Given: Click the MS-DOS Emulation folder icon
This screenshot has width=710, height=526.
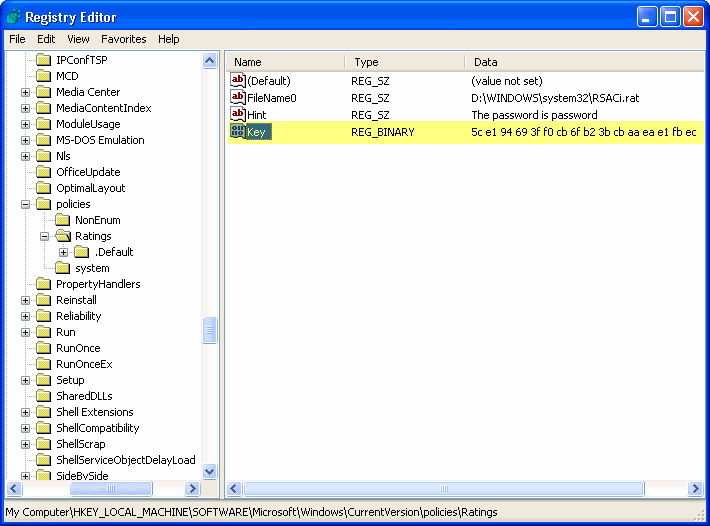Looking at the screenshot, I should point(43,140).
